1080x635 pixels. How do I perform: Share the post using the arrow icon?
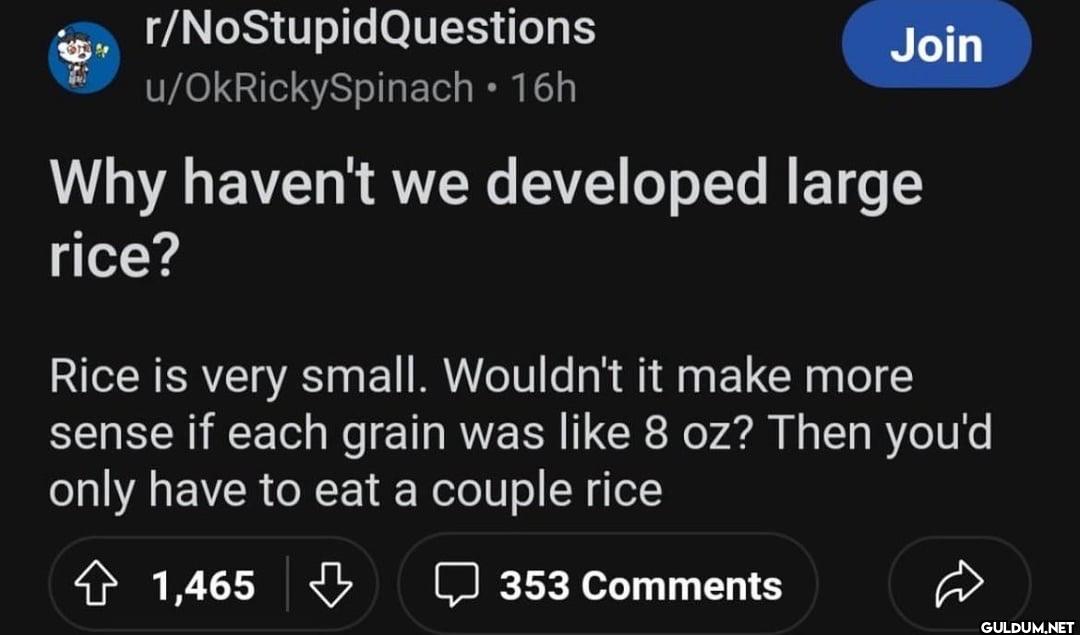(960, 585)
